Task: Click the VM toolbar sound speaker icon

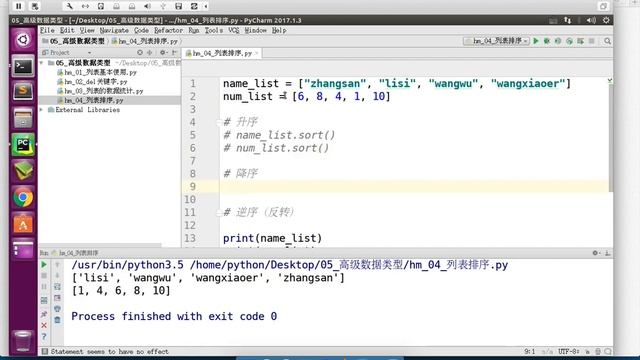Action: coord(147,6)
